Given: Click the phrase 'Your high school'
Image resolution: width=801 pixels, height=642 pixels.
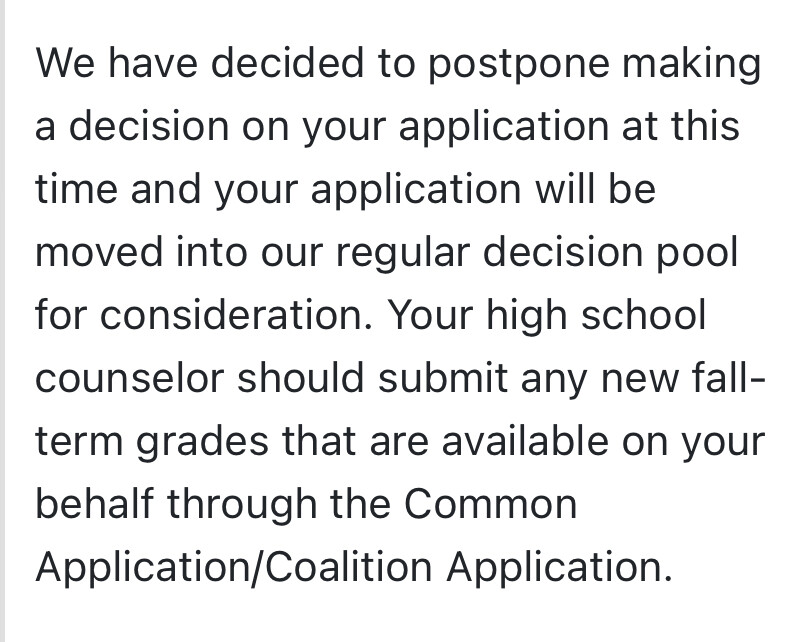Looking at the screenshot, I should (547, 316).
